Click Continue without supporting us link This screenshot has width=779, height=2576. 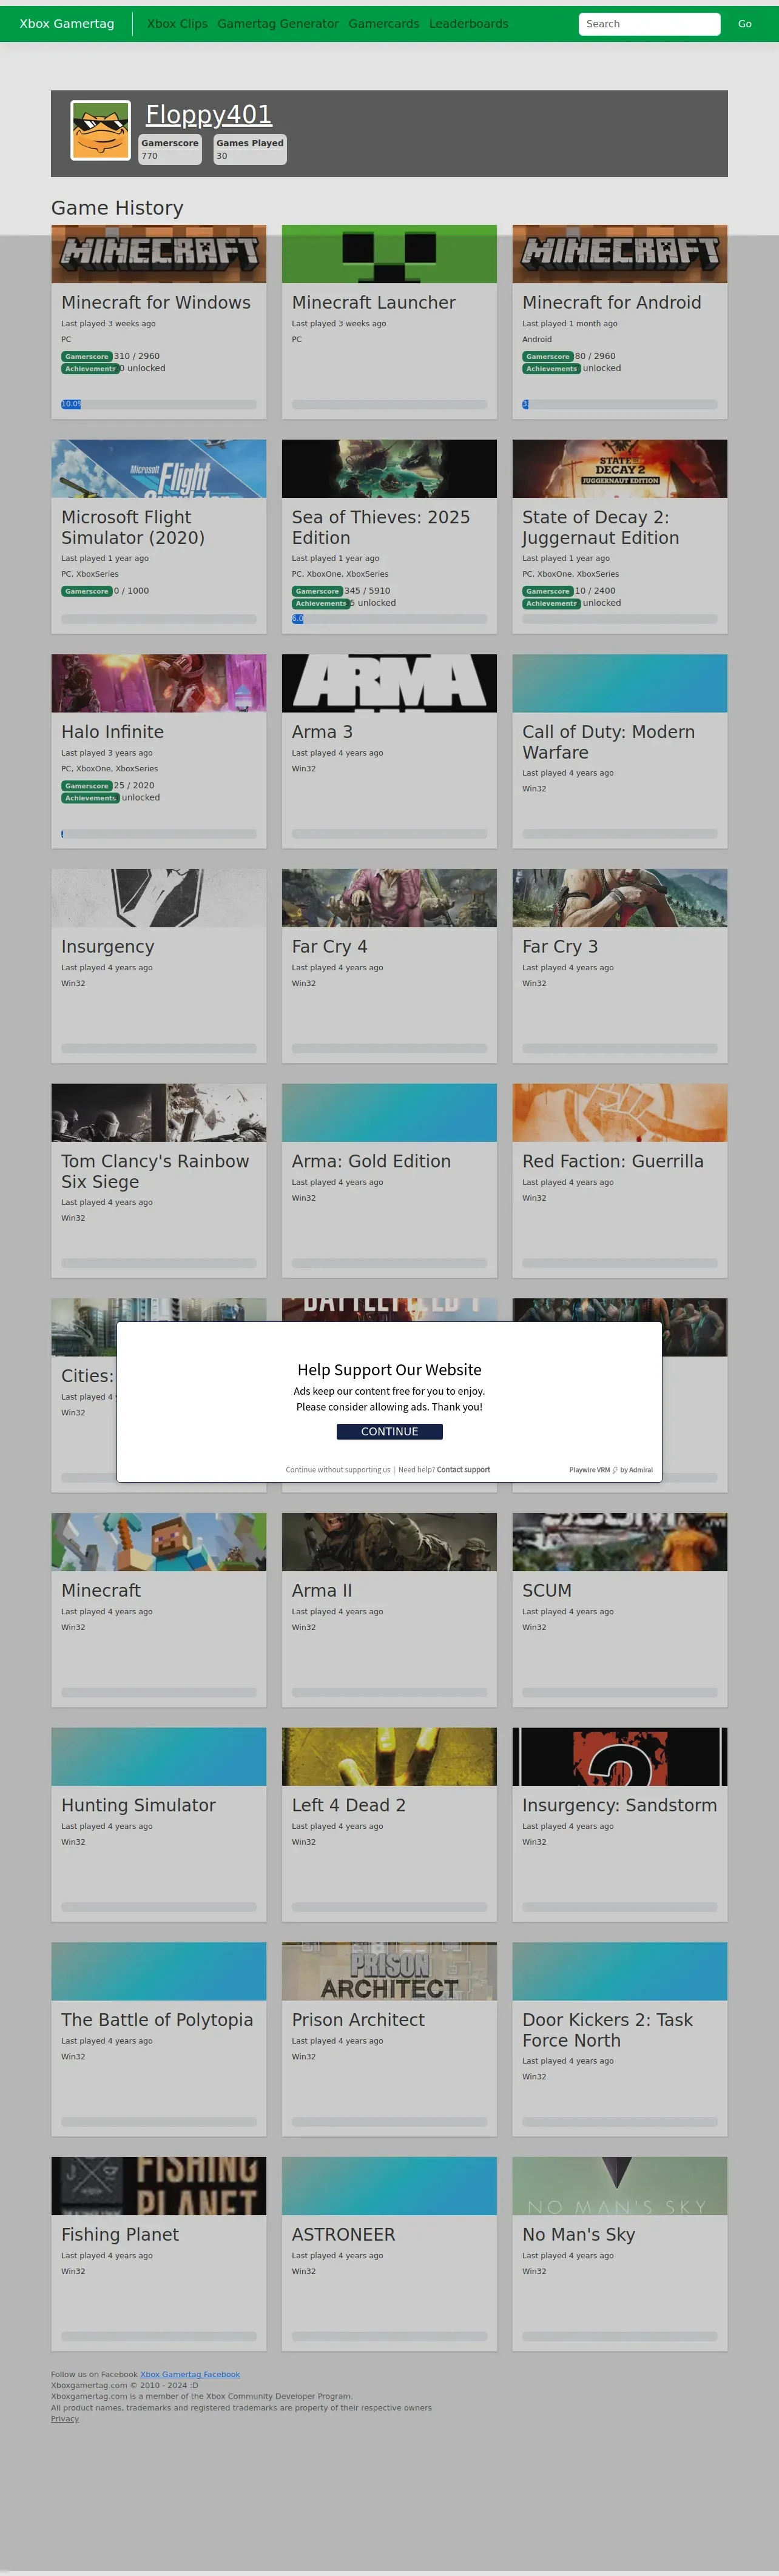(338, 1470)
